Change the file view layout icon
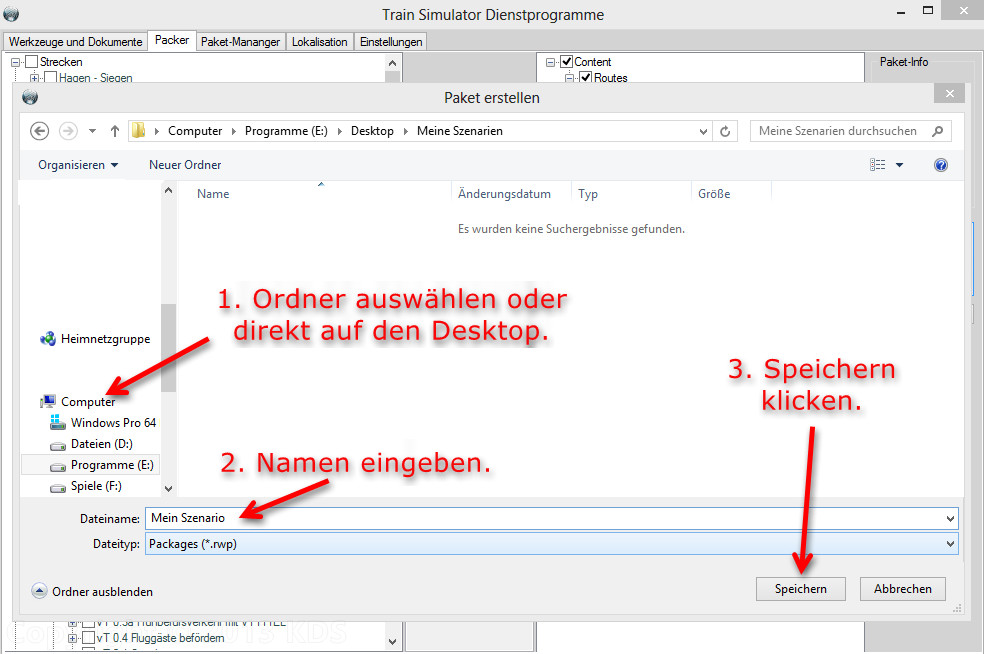The width and height of the screenshot is (984, 654). tap(877, 165)
